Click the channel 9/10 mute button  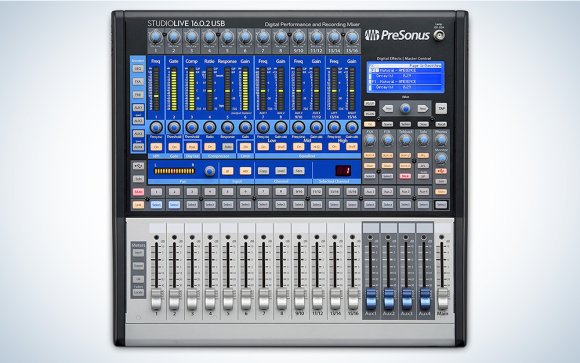(x=299, y=192)
